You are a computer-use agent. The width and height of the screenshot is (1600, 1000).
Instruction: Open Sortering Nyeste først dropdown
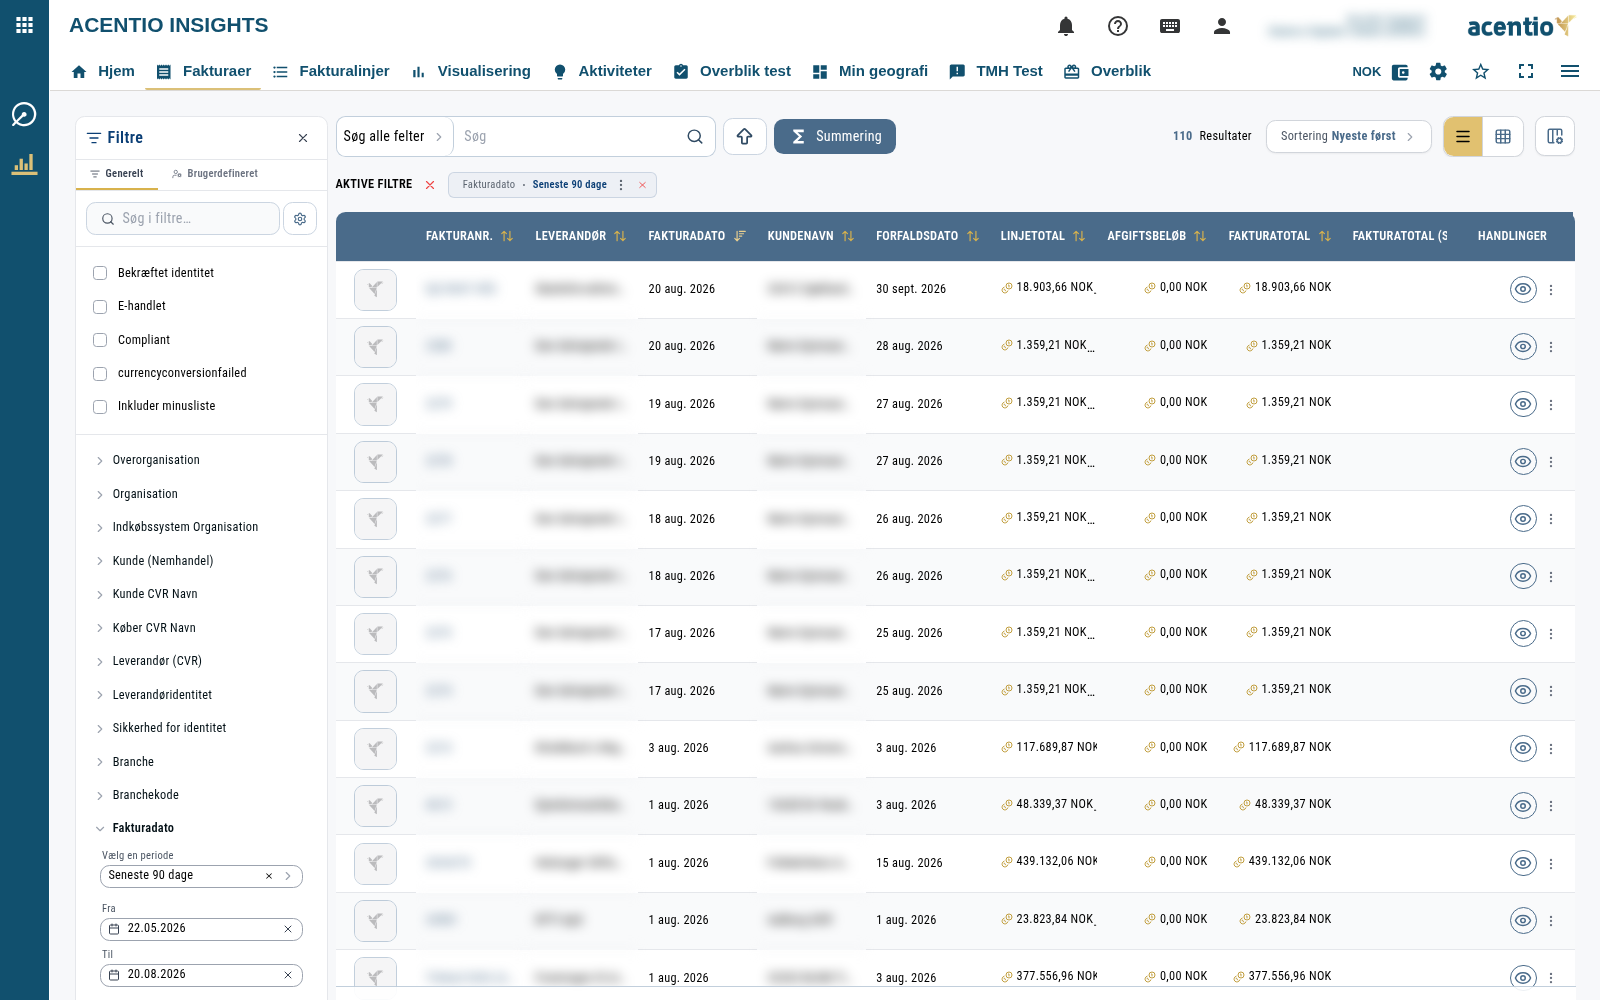pos(1348,137)
